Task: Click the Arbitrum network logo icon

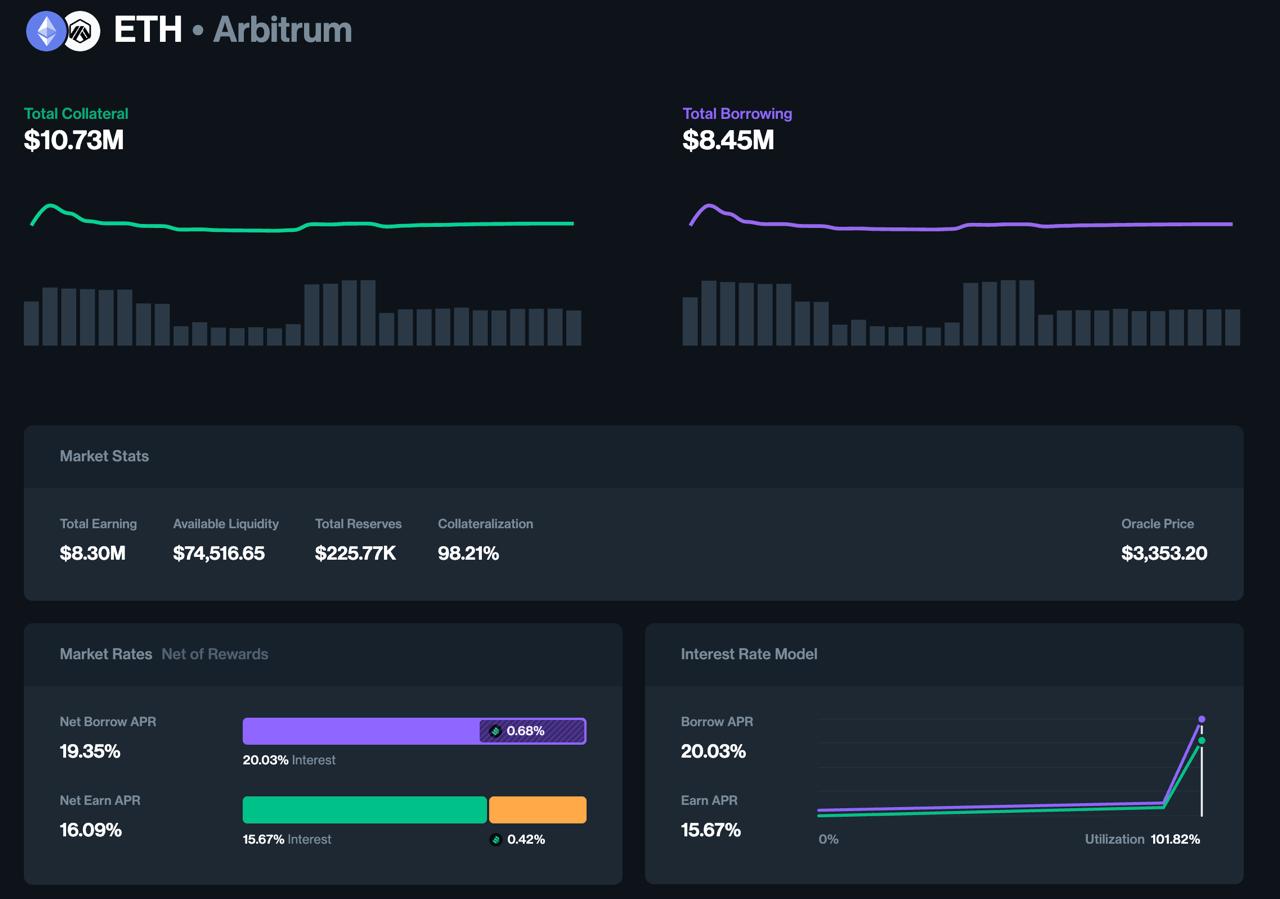Action: point(82,32)
